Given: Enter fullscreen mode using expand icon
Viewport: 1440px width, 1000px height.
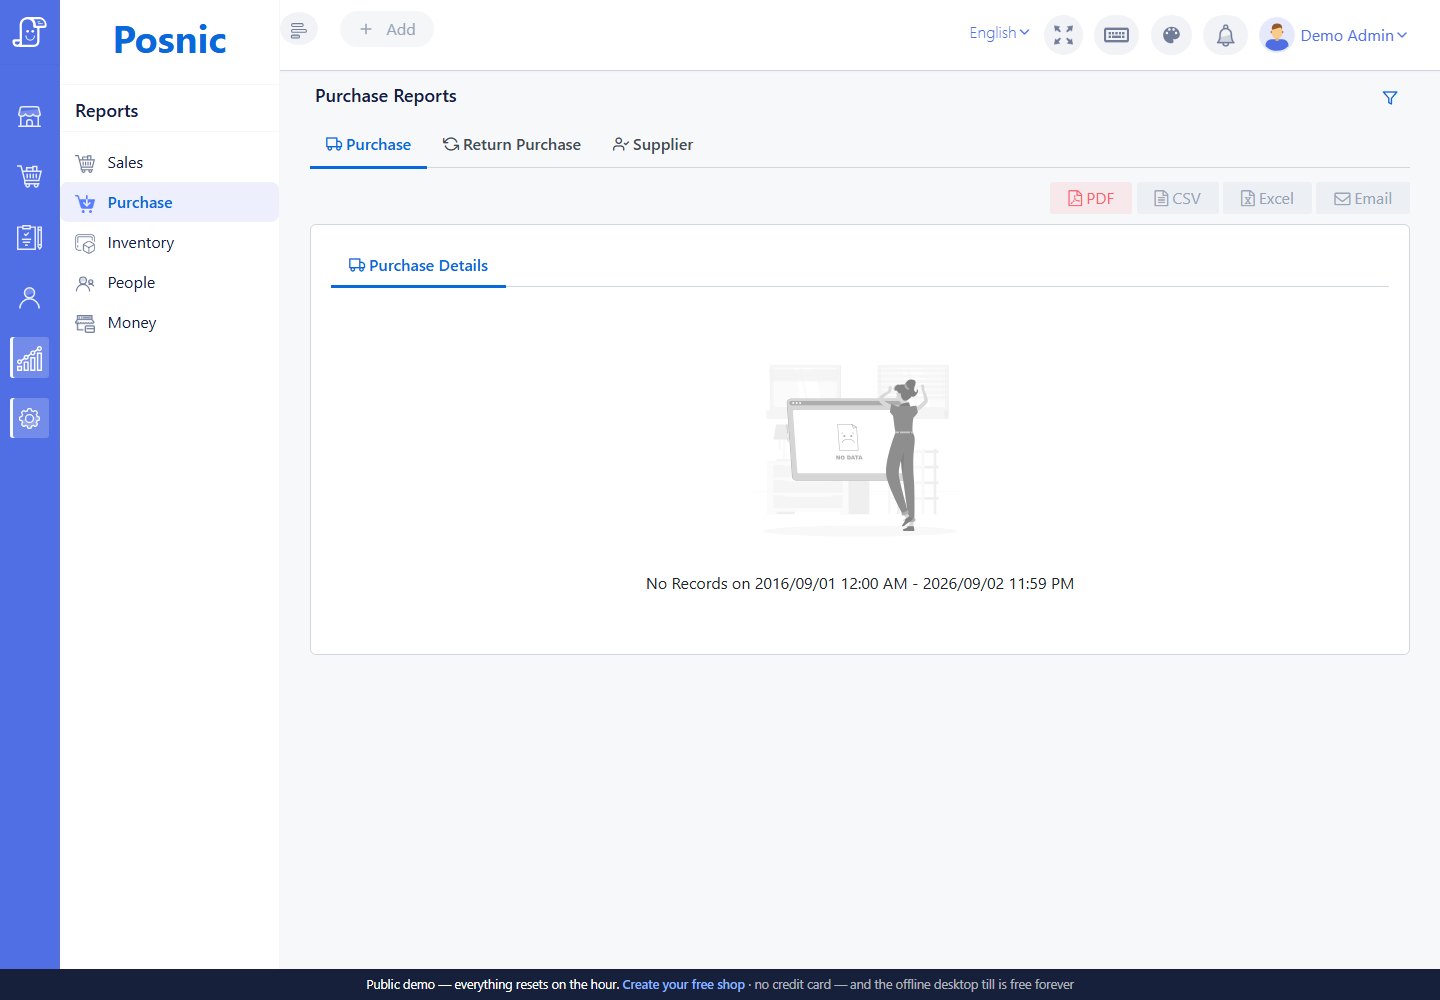Looking at the screenshot, I should pos(1064,36).
